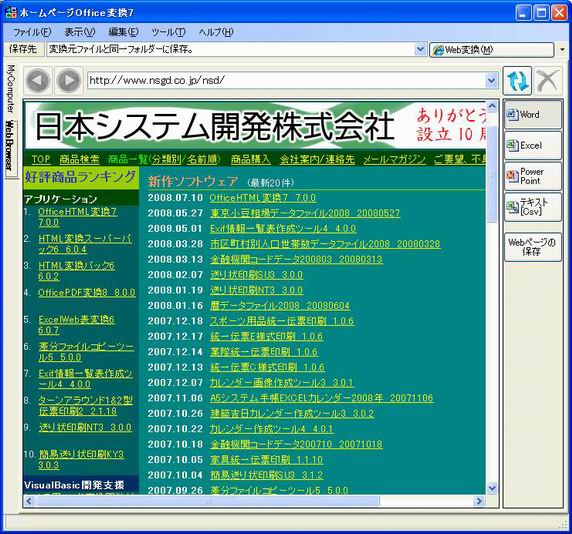The height and width of the screenshot is (534, 572).
Task: Open the メールマガジン link
Action: pyautogui.click(x=394, y=159)
